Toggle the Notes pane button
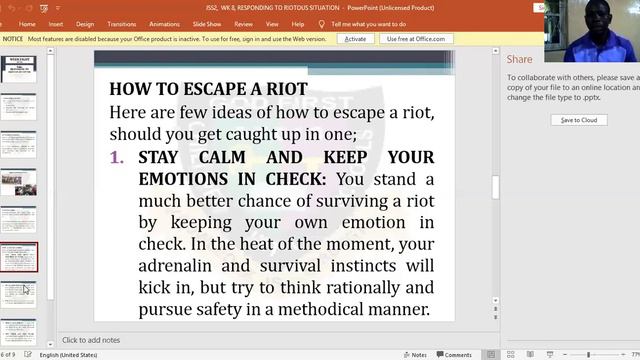 [x=415, y=355]
